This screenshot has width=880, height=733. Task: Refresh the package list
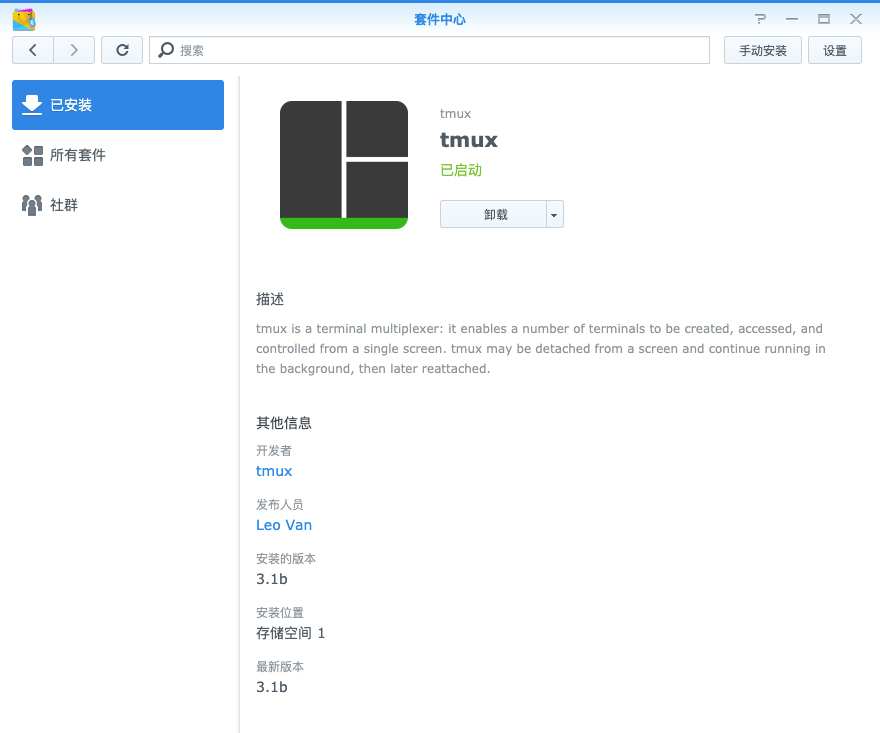(122, 50)
